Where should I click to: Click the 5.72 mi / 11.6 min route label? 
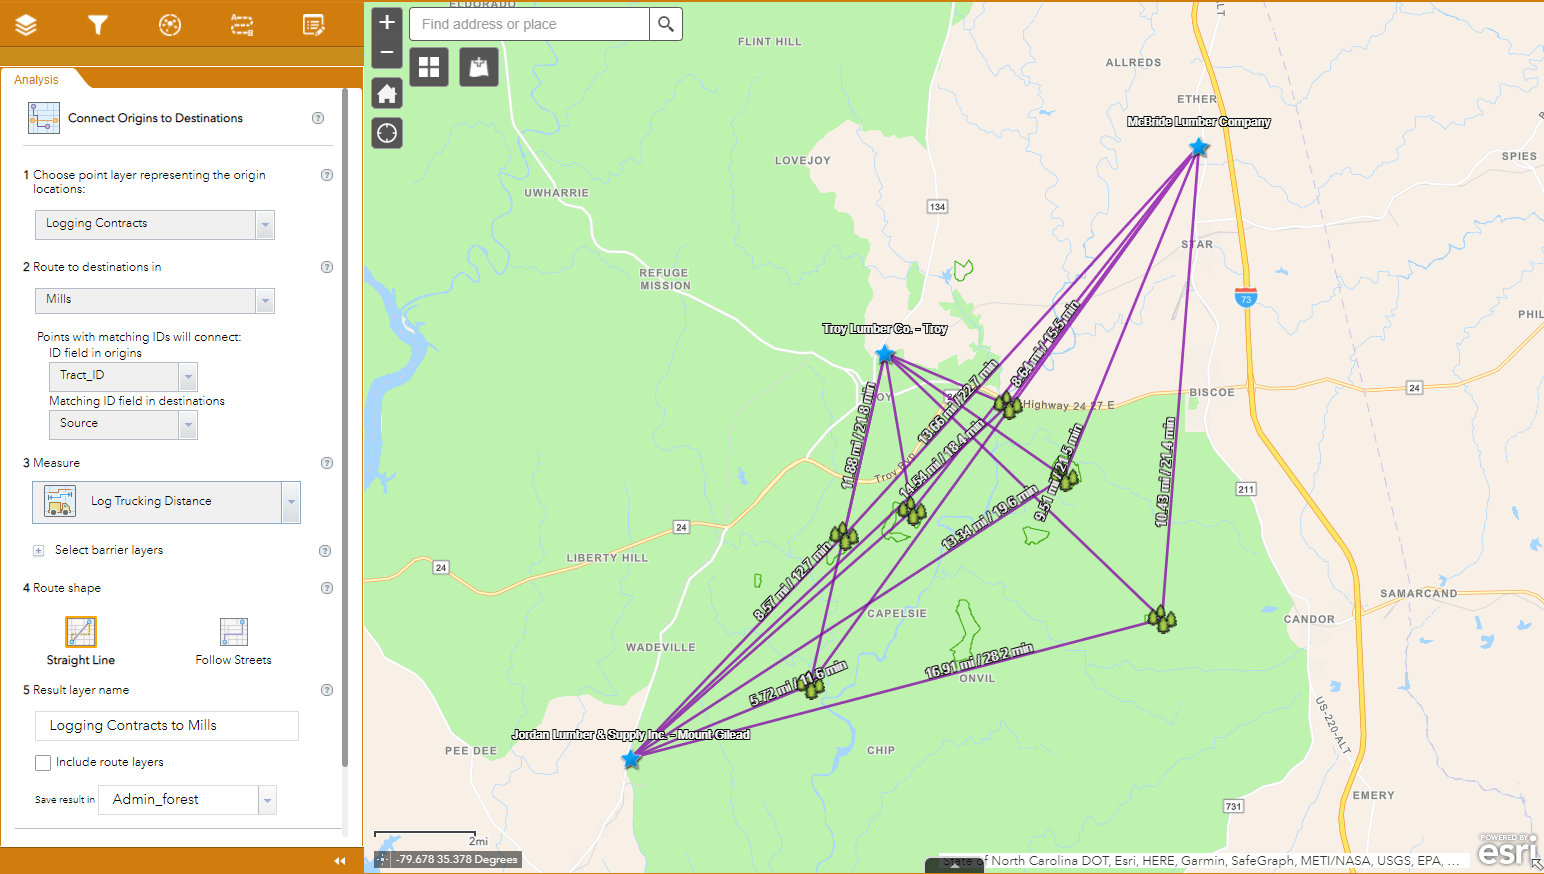(798, 684)
